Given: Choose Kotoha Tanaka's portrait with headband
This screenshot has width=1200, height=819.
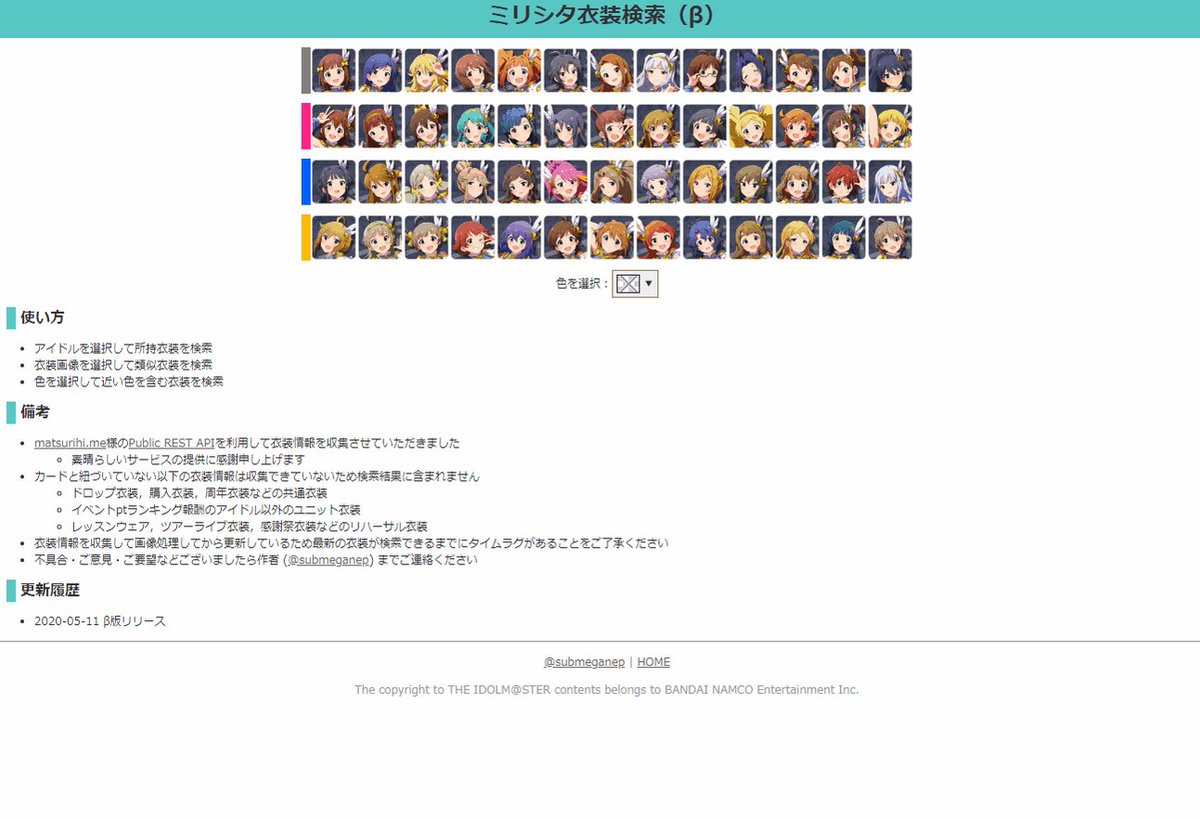Looking at the screenshot, I should click(380, 126).
